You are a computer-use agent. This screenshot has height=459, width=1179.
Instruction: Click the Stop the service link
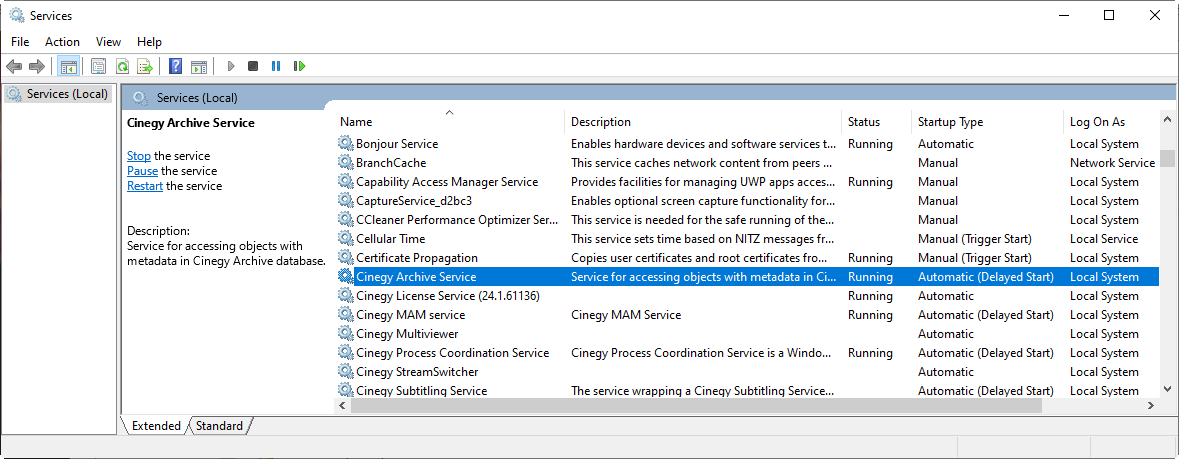[x=139, y=156]
